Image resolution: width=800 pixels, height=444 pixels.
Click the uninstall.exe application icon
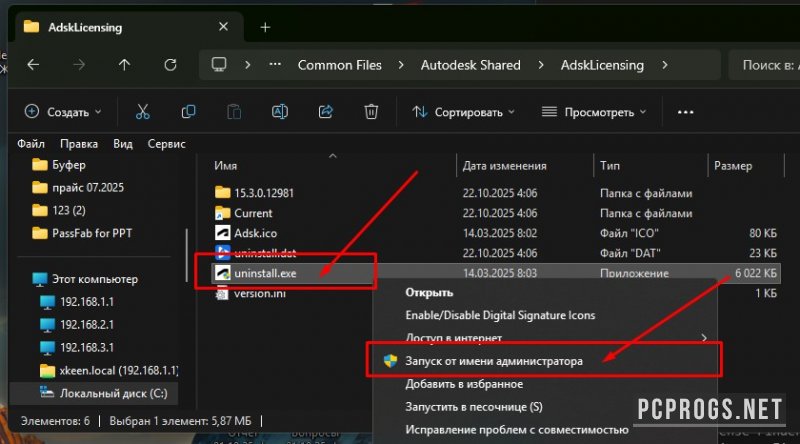pos(222,274)
